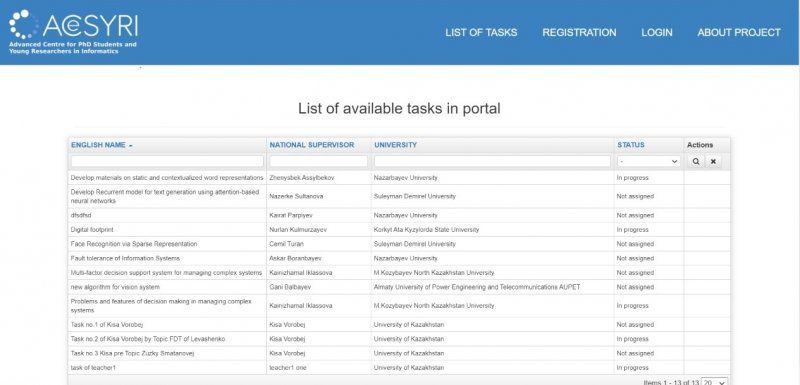Click 'Suleyman Demirel University' in Face Recognition row
The height and width of the screenshot is (385, 800).
pos(415,244)
